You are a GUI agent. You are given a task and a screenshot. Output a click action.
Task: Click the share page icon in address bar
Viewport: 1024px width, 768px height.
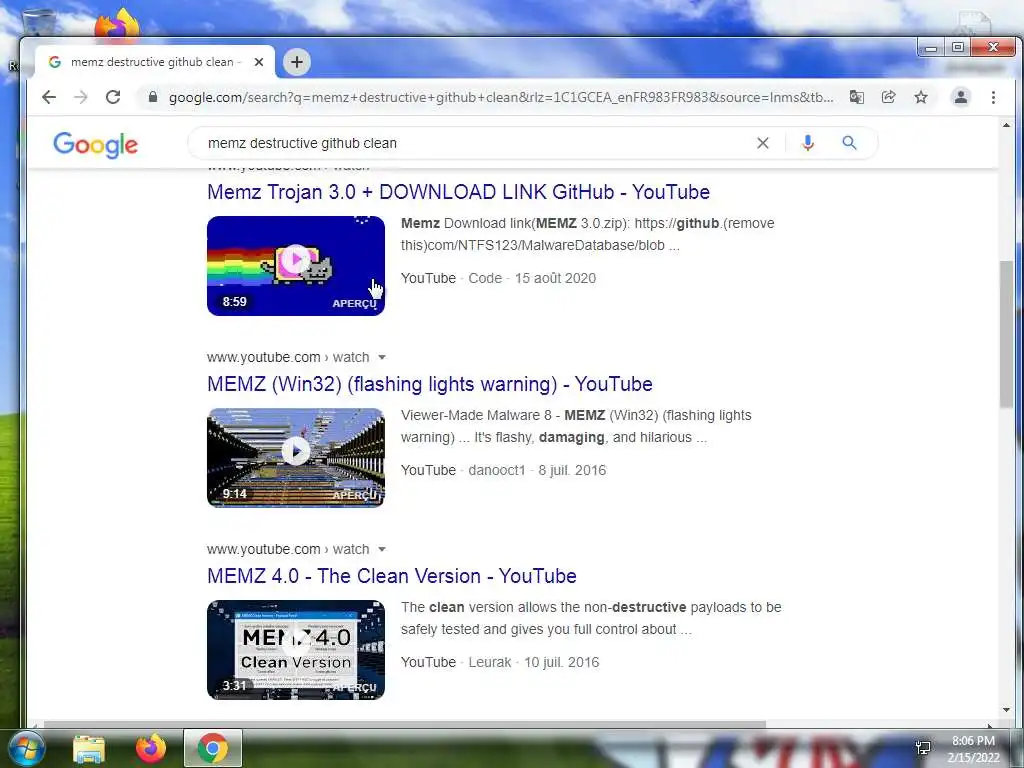point(888,97)
